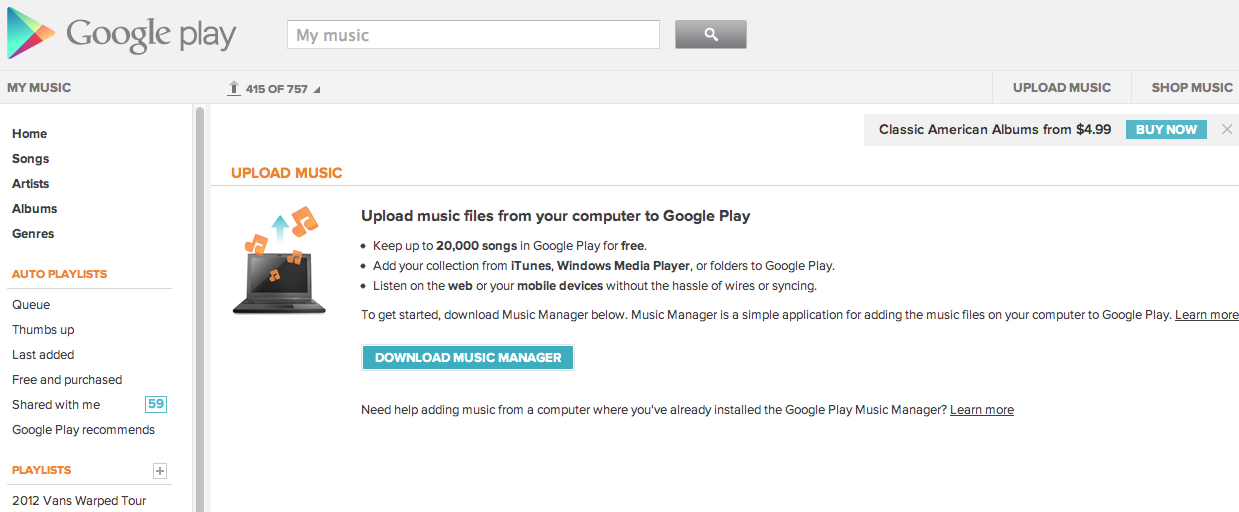
Task: Click Learn more about already installed Music Manager
Action: click(982, 410)
